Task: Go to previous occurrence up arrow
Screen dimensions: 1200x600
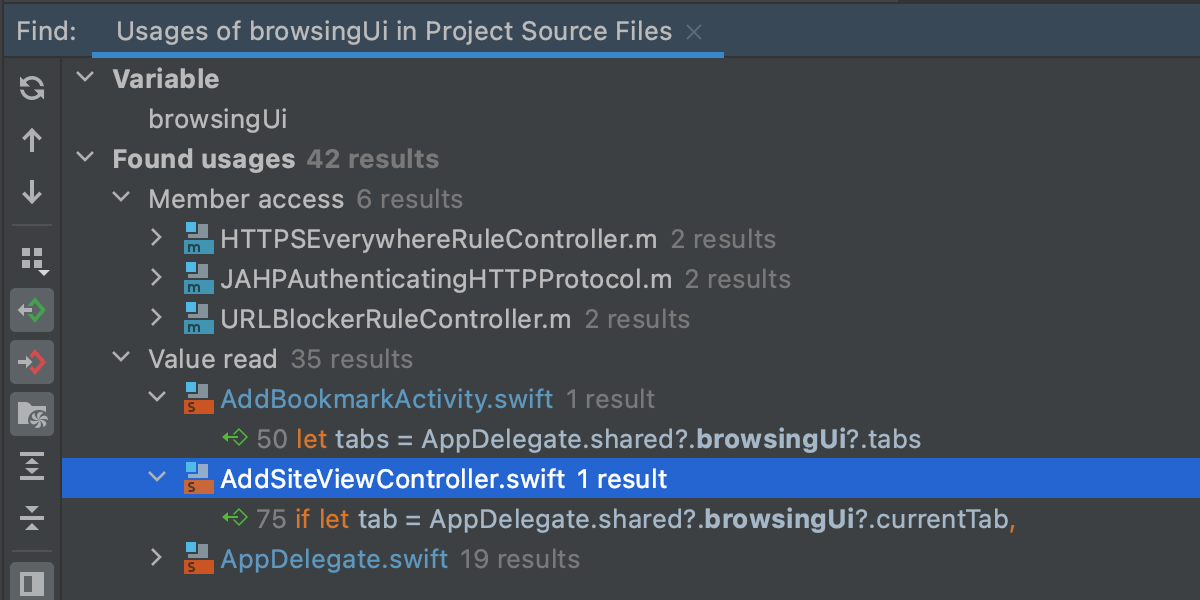Action: point(32,140)
